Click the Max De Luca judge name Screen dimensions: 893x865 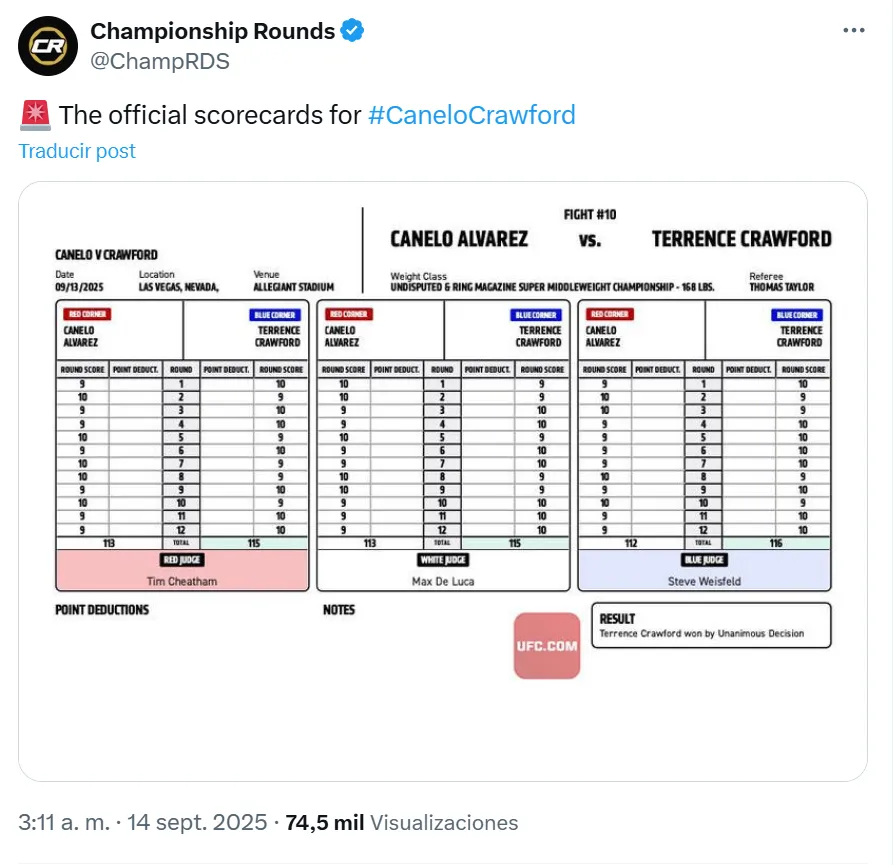443,581
